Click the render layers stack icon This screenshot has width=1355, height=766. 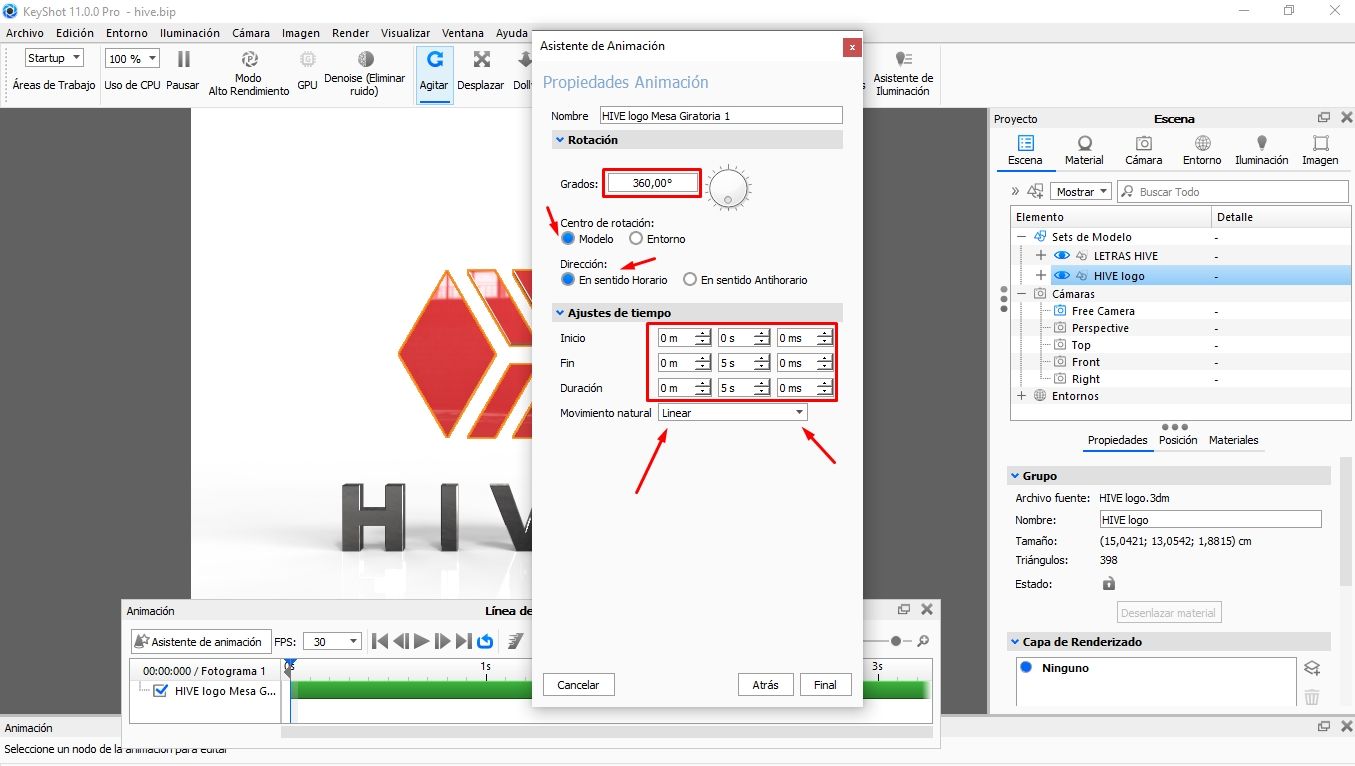(1313, 668)
